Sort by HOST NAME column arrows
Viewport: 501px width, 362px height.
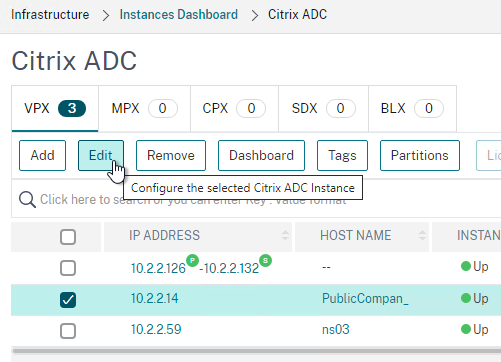tap(422, 235)
